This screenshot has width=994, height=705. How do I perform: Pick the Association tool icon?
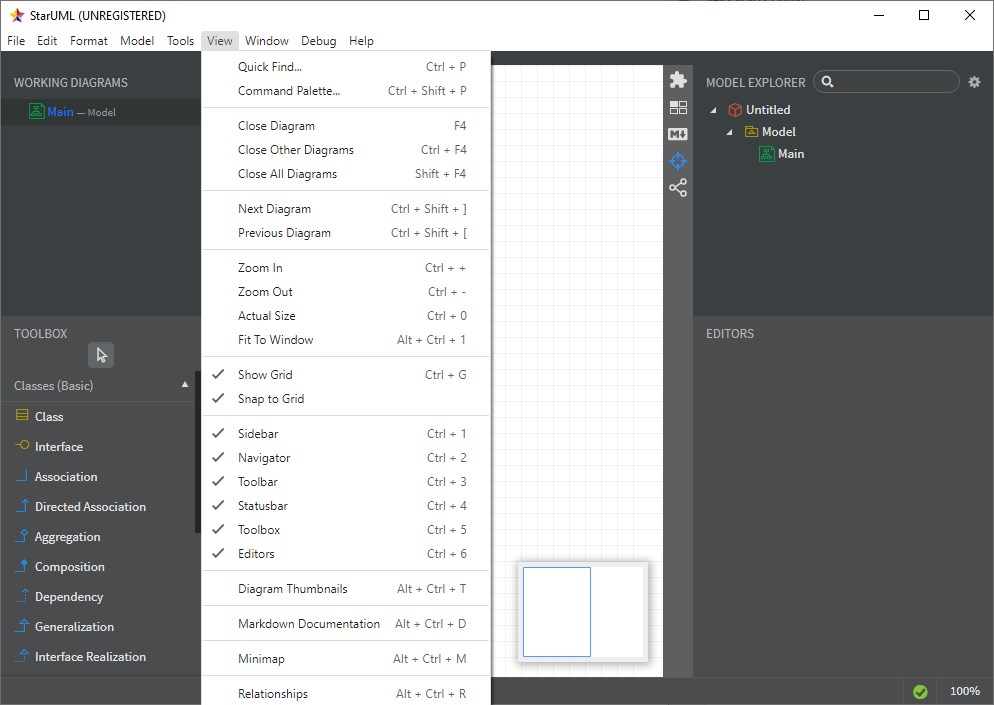[22, 475]
